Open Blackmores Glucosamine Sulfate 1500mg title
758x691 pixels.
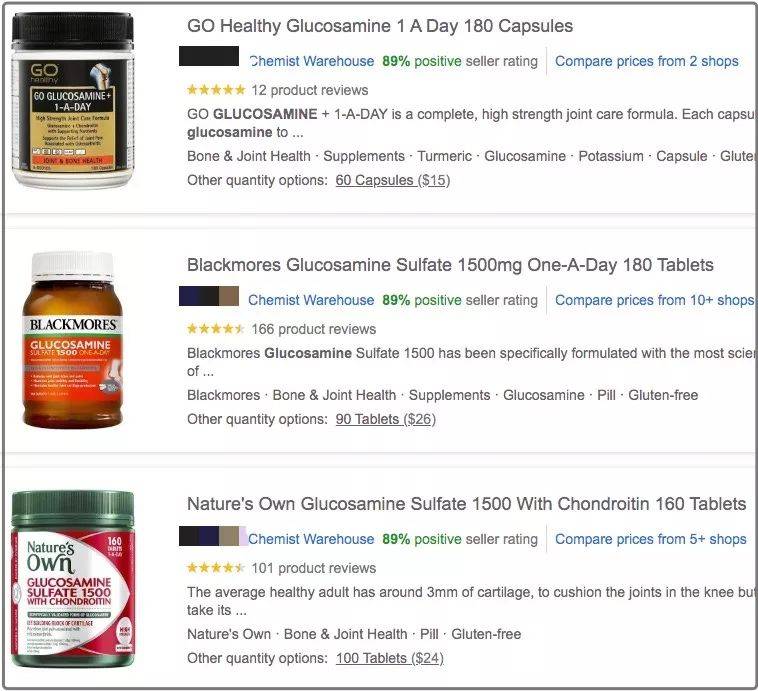coord(450,265)
